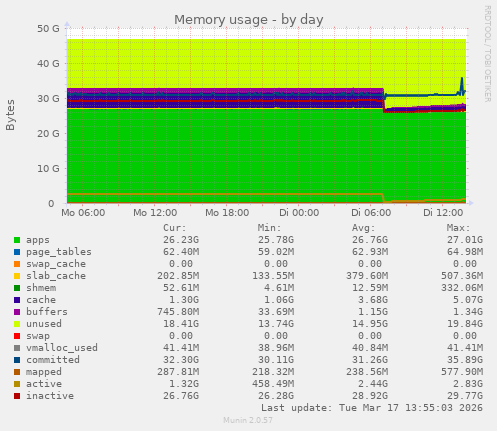The height and width of the screenshot is (431, 497).
Task: Click the 'active' legend label
Action: 44,384
